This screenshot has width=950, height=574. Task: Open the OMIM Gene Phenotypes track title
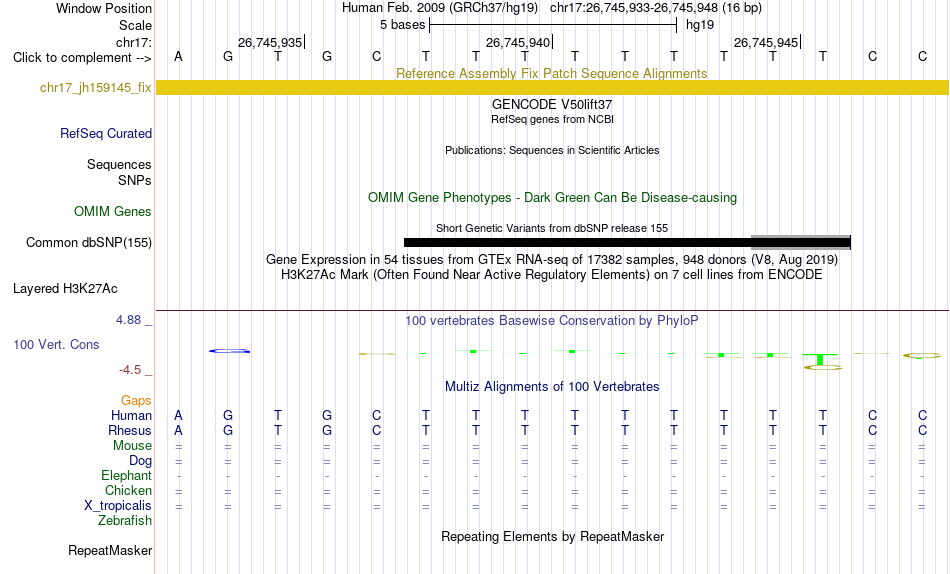tap(552, 198)
